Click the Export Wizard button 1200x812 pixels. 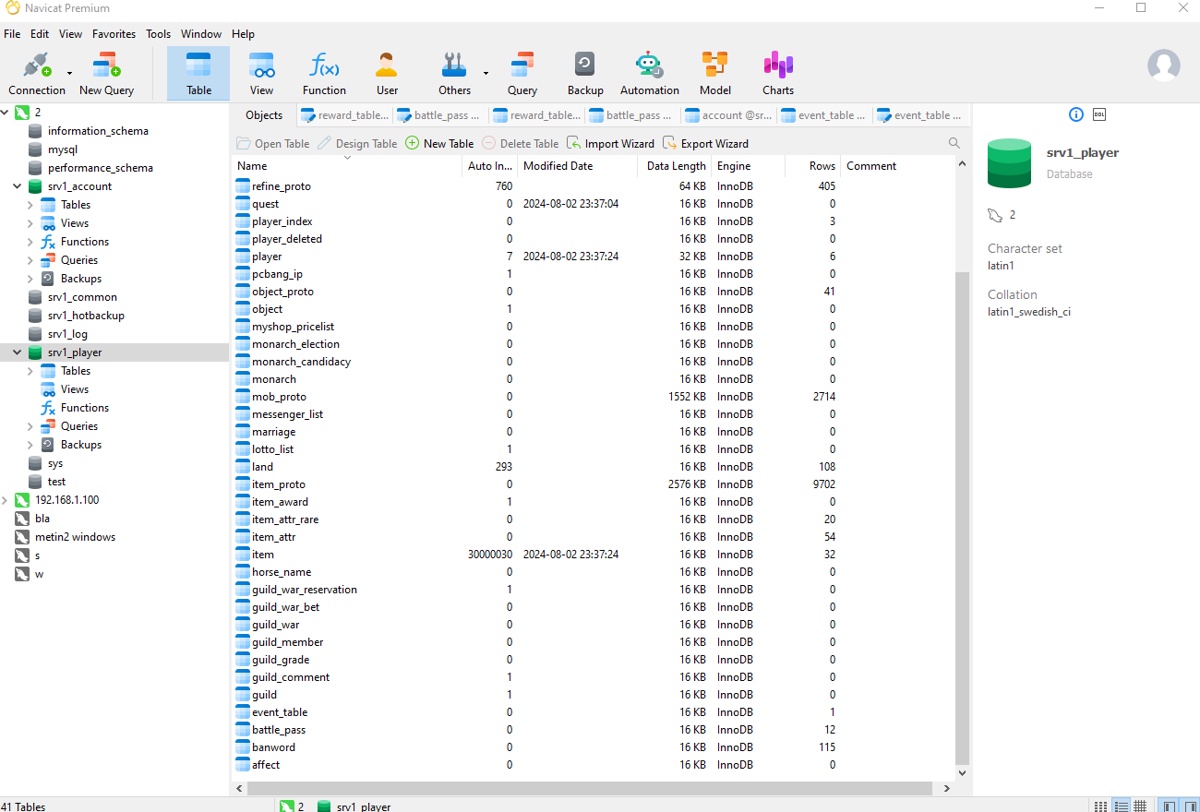tap(705, 144)
